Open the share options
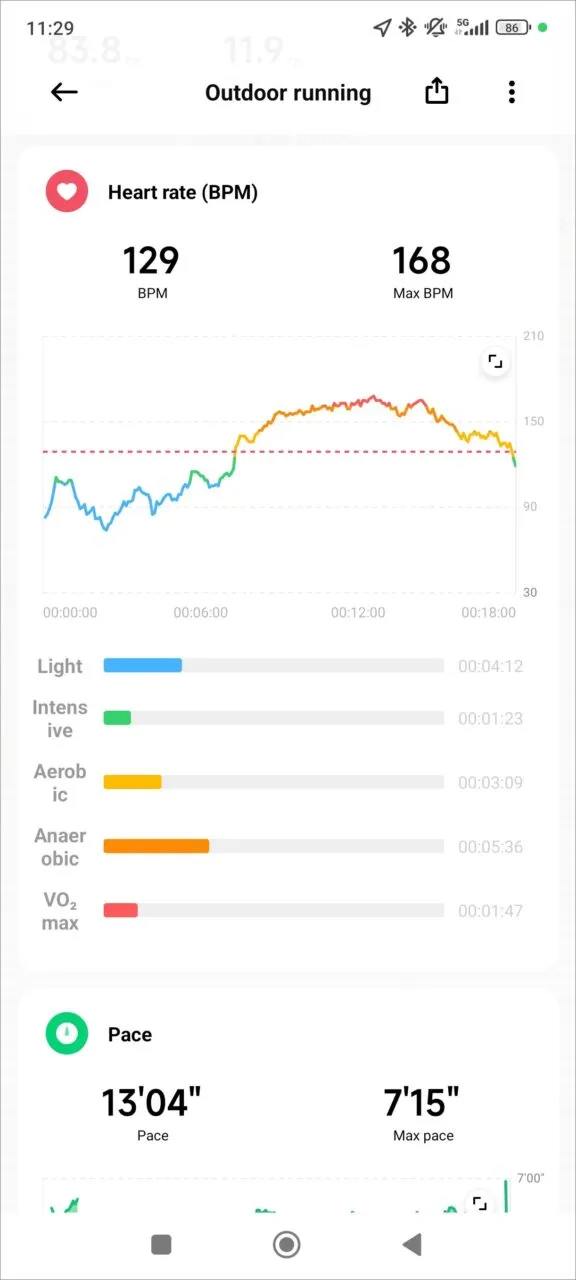This screenshot has width=576, height=1280. [436, 91]
